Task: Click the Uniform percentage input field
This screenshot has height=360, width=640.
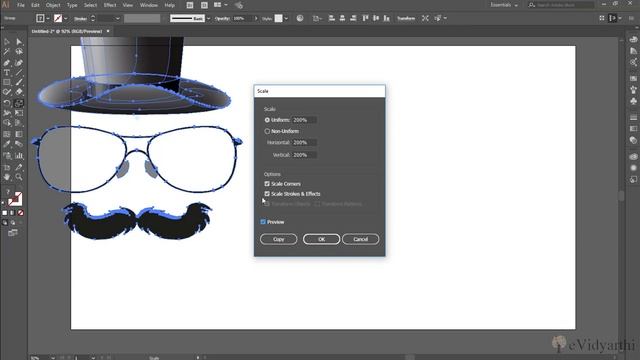Action: coord(304,120)
